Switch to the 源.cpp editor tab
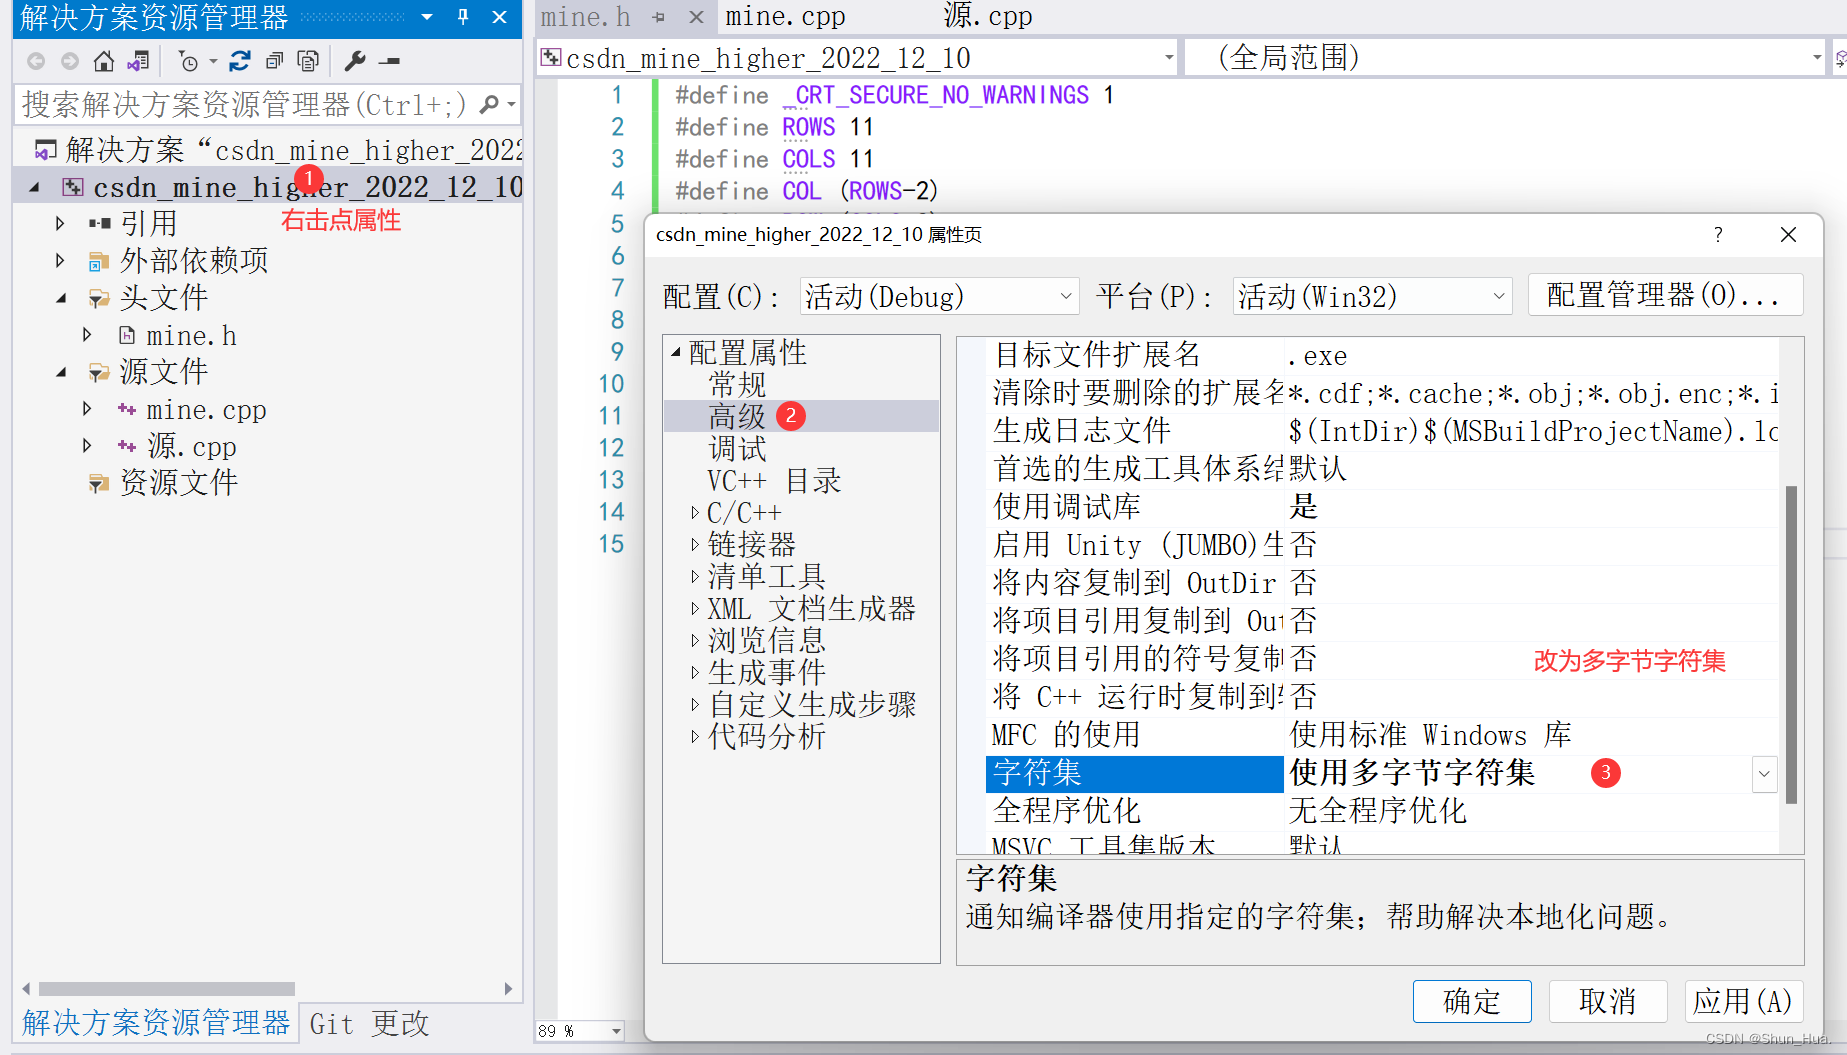The image size is (1847, 1055). tap(988, 17)
